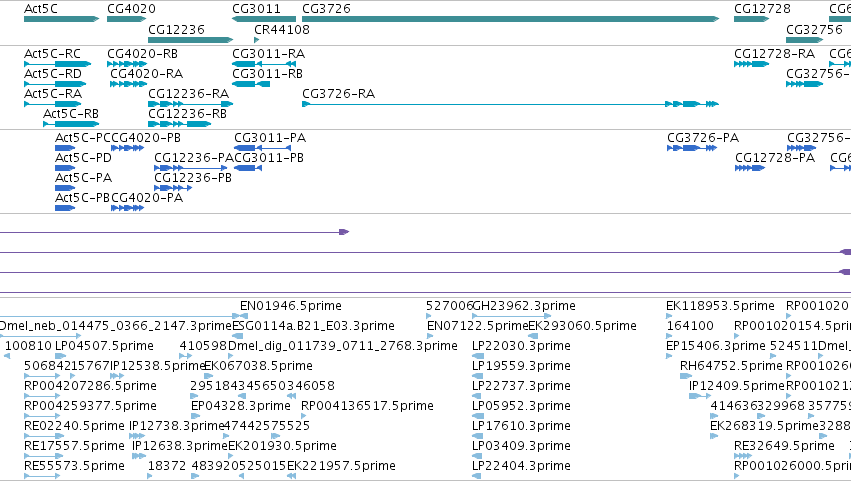Click EST LP22030.3prime
This screenshot has height=481, width=851.
pos(521,346)
